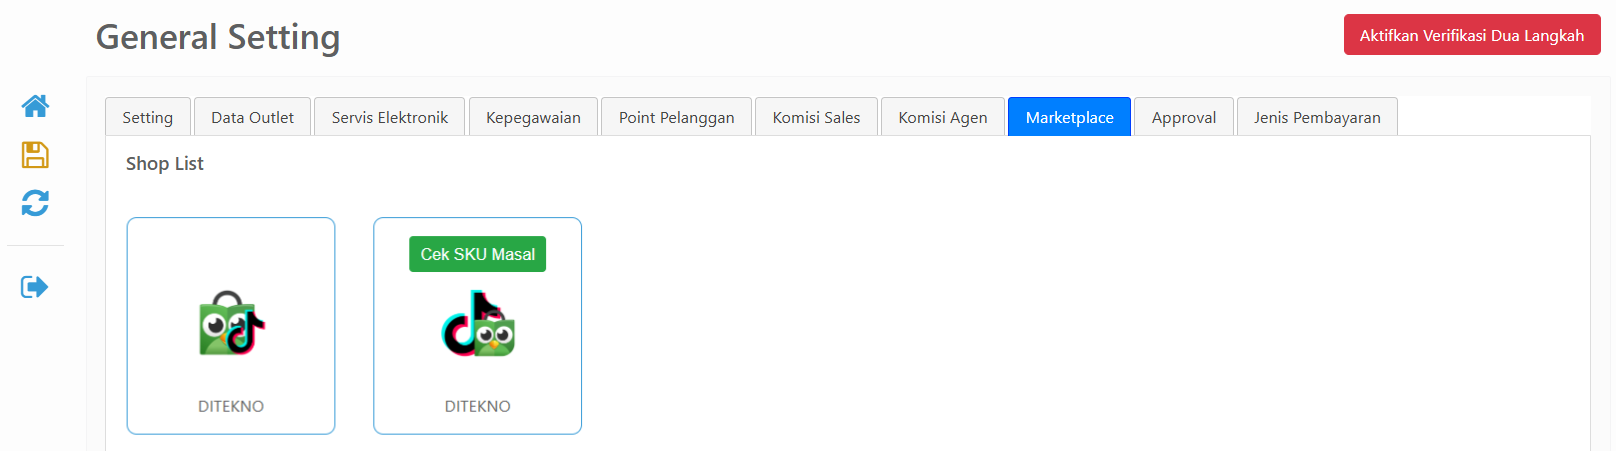Click Aktifkan Verifikasi Dua Langkah button
Viewport: 1616px width, 451px height.
point(1472,35)
